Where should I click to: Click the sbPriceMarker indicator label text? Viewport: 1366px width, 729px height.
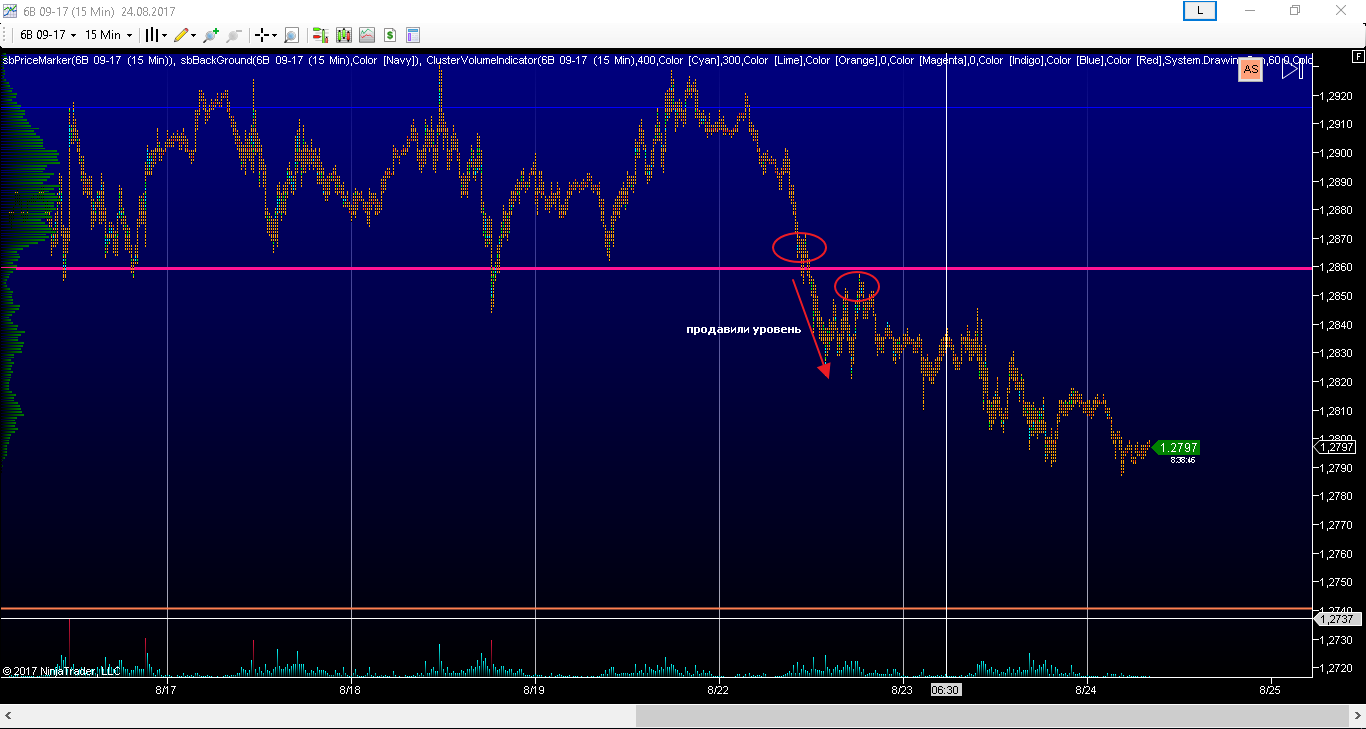[88, 60]
